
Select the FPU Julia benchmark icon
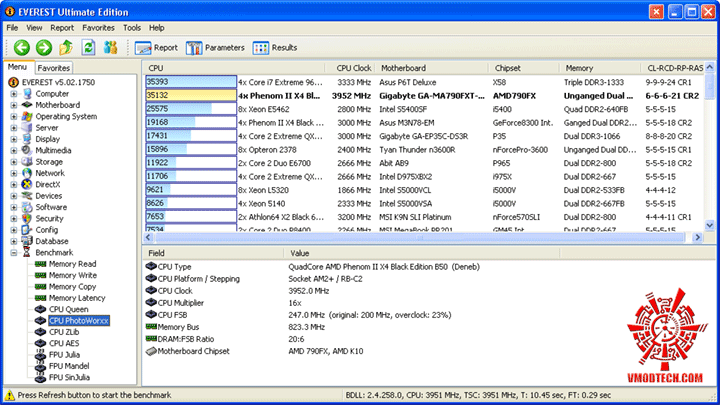(x=40, y=355)
